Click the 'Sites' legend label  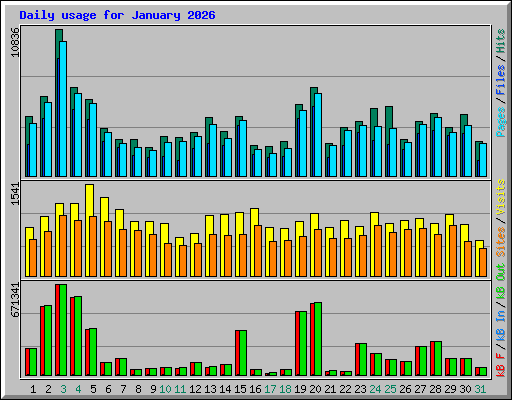click(501, 242)
